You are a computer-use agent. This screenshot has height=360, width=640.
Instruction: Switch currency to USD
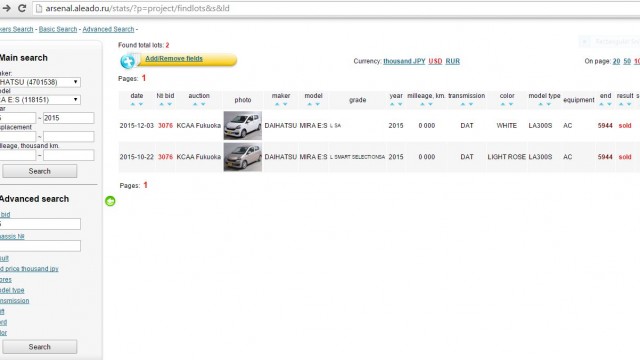click(x=435, y=61)
